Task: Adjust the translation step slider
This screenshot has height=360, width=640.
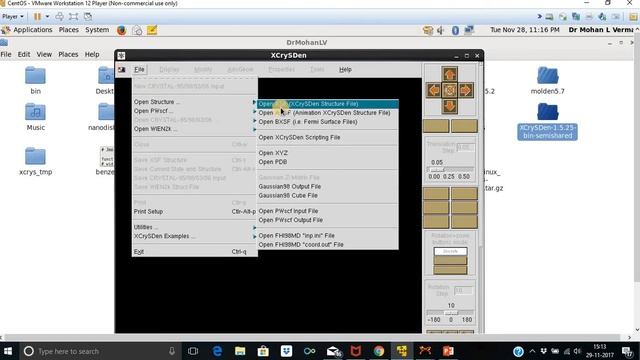Action: coord(450,169)
